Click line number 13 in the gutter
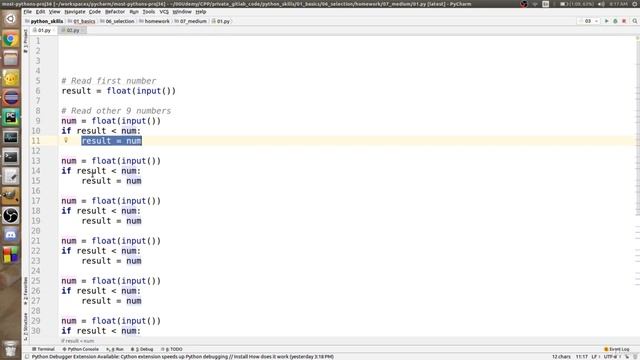This screenshot has height=360, width=640. (x=36, y=161)
